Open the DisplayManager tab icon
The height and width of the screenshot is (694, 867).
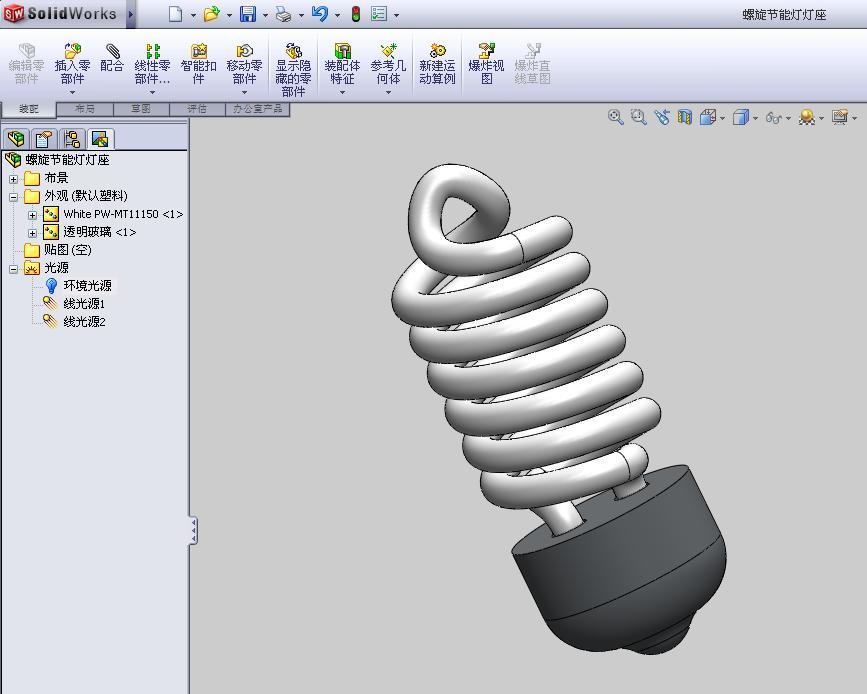[100, 138]
